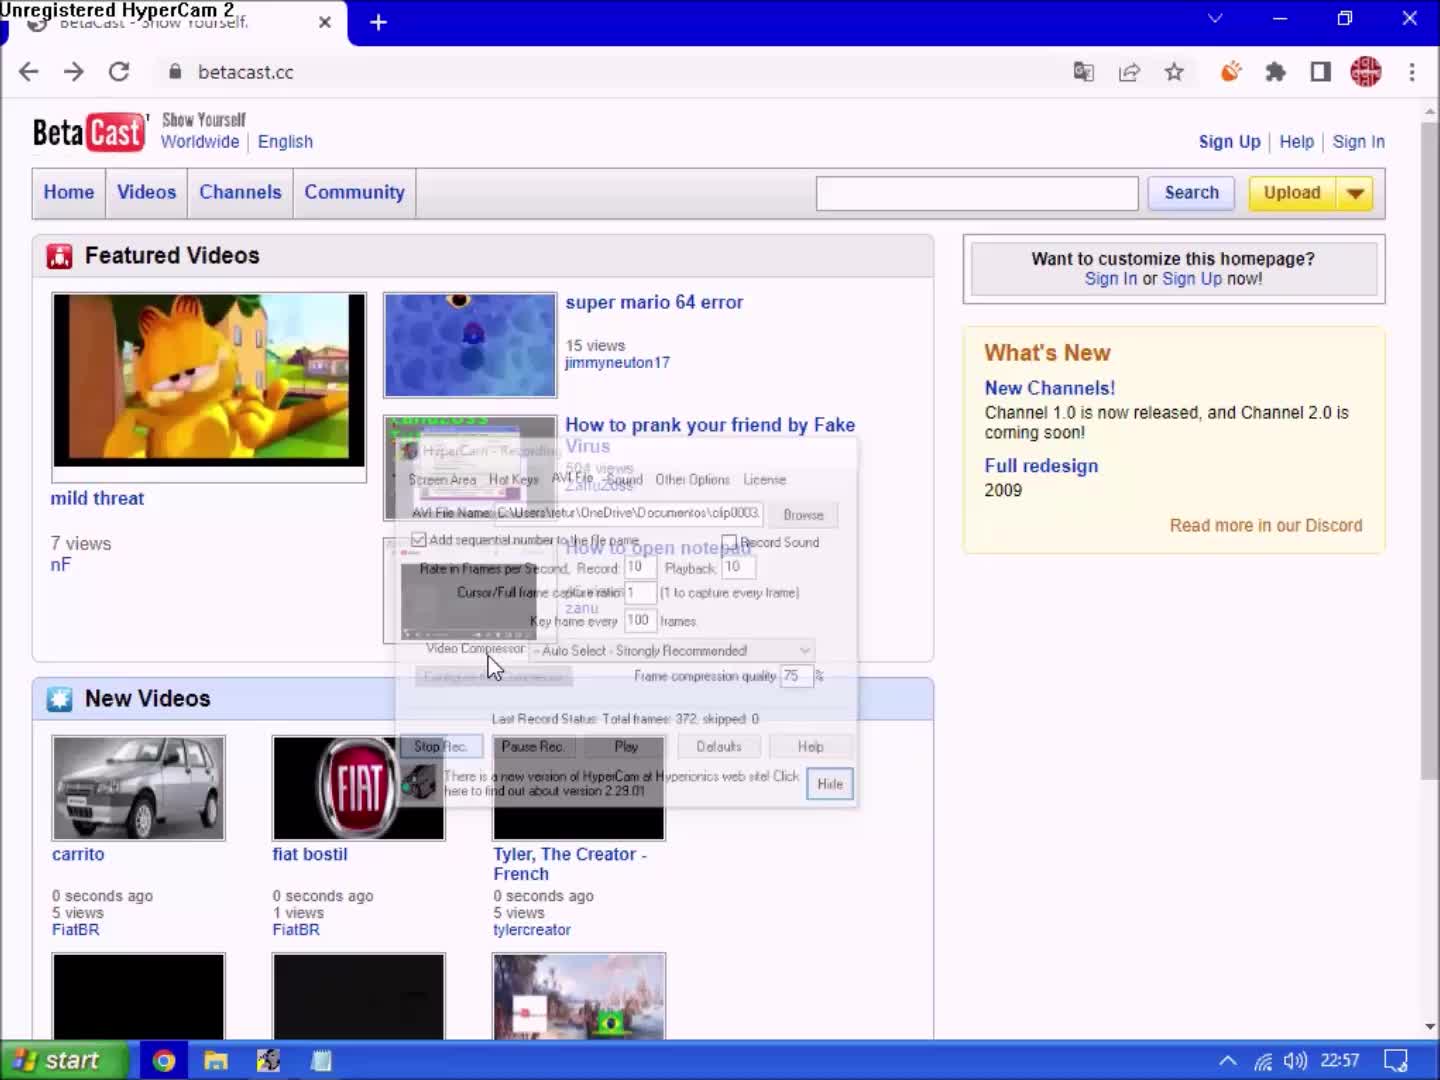Image resolution: width=1440 pixels, height=1080 pixels.
Task: Expand the Upload dropdown arrow
Action: [1356, 193]
